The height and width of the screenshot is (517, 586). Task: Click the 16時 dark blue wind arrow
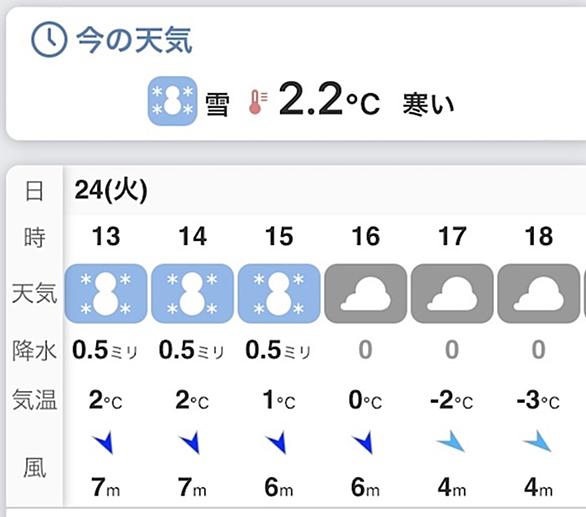[363, 442]
